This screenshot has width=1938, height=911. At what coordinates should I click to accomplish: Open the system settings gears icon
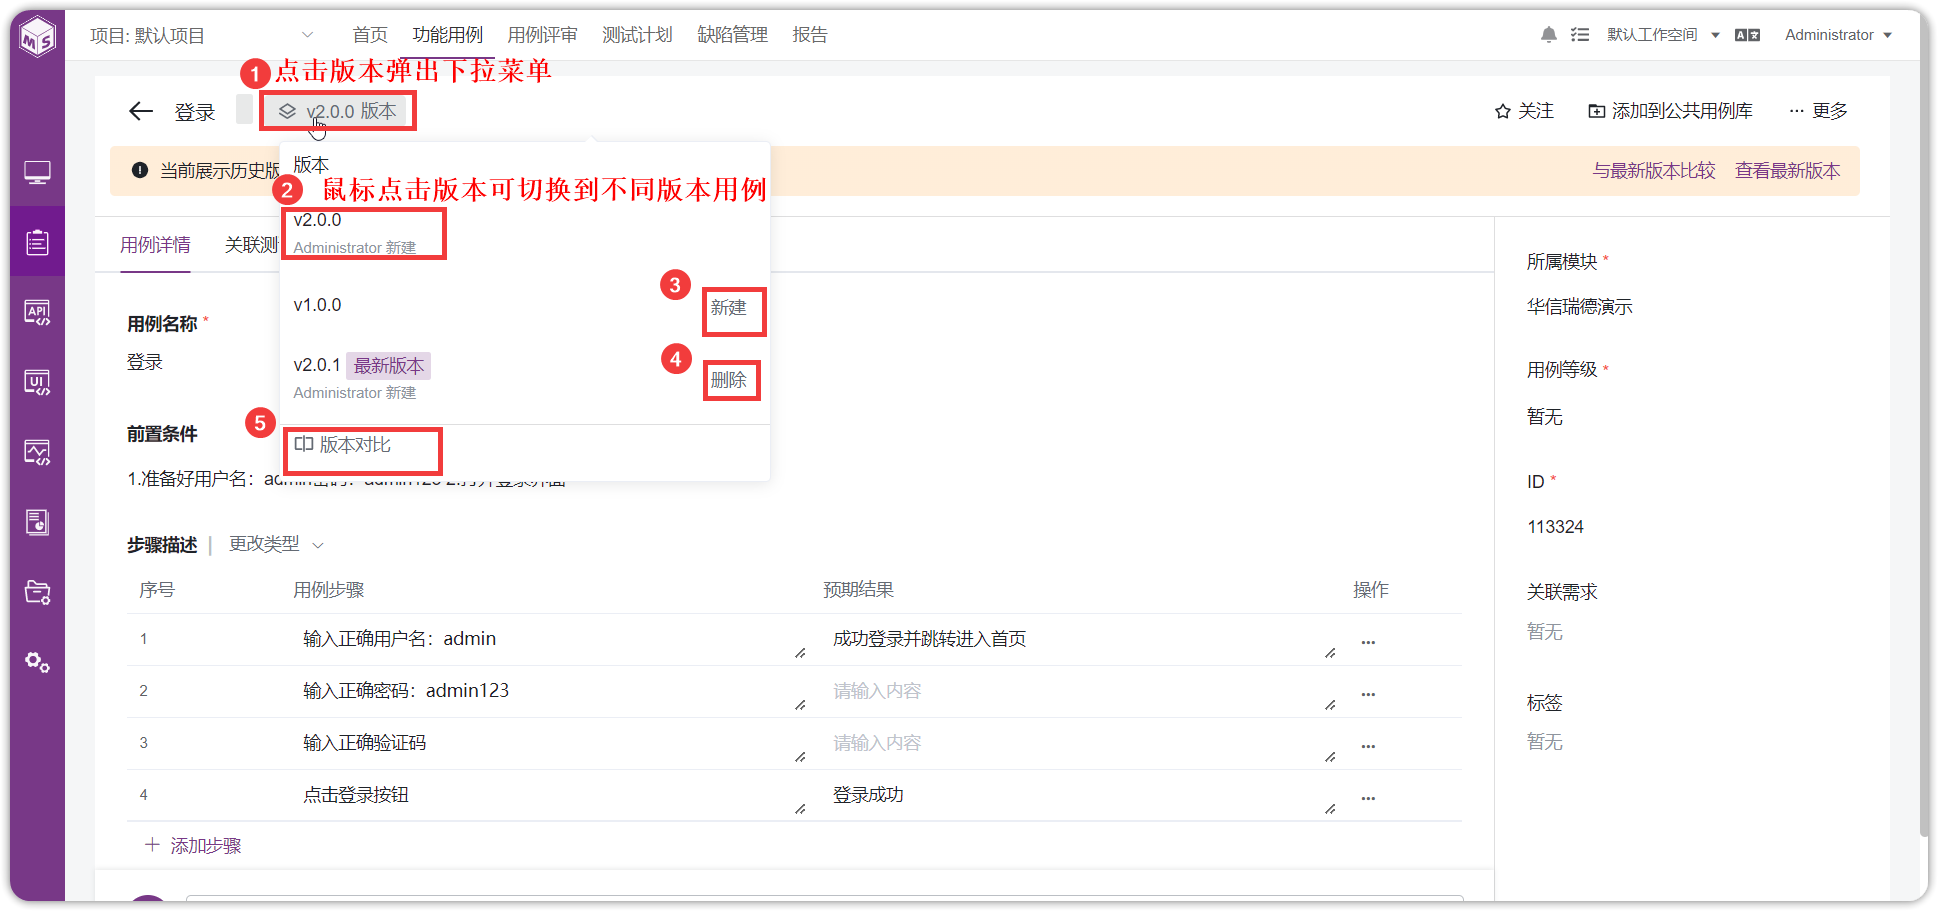(x=38, y=662)
